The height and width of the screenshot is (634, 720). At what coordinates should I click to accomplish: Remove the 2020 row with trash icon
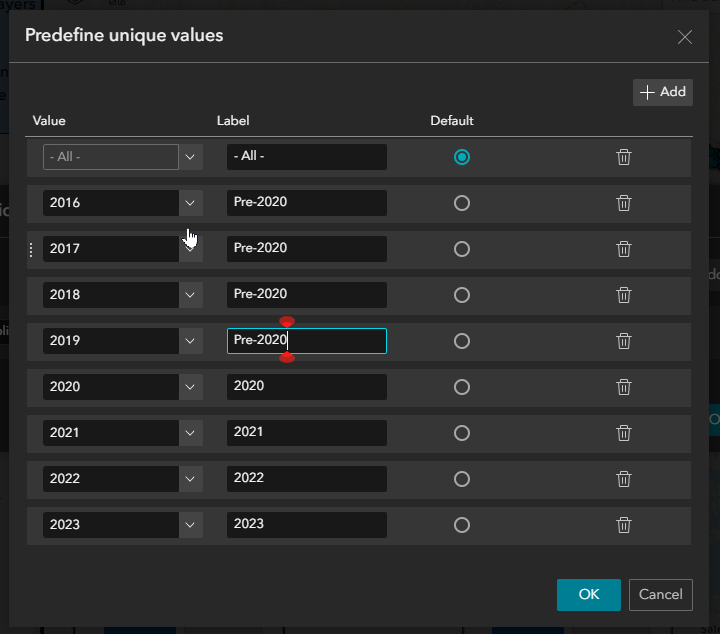624,387
